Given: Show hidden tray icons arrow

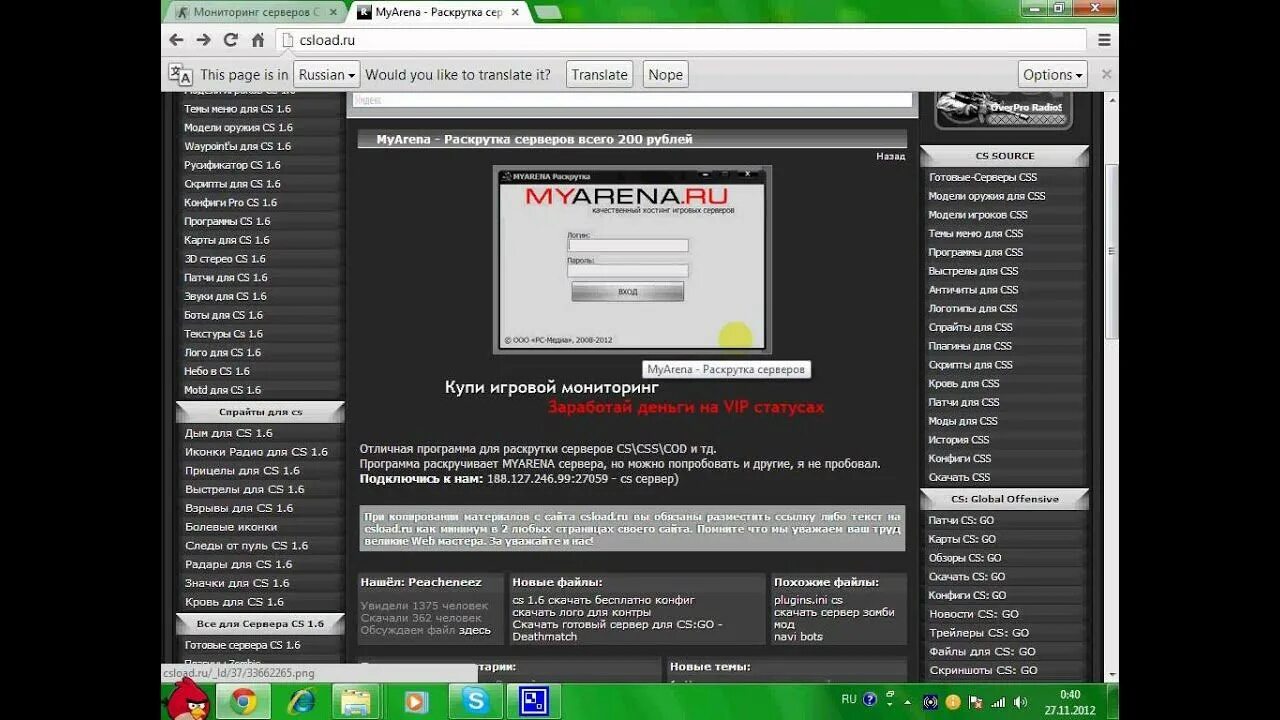Looking at the screenshot, I should point(908,701).
